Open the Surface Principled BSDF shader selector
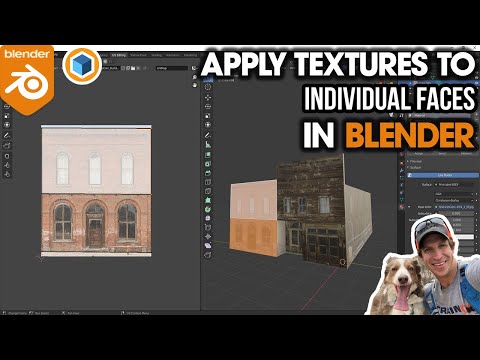 454,184
